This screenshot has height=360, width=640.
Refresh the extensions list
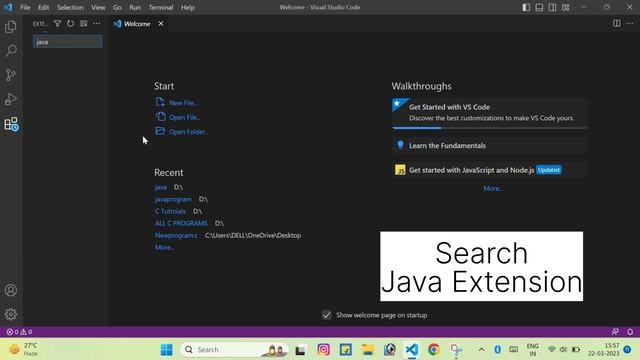71,24
